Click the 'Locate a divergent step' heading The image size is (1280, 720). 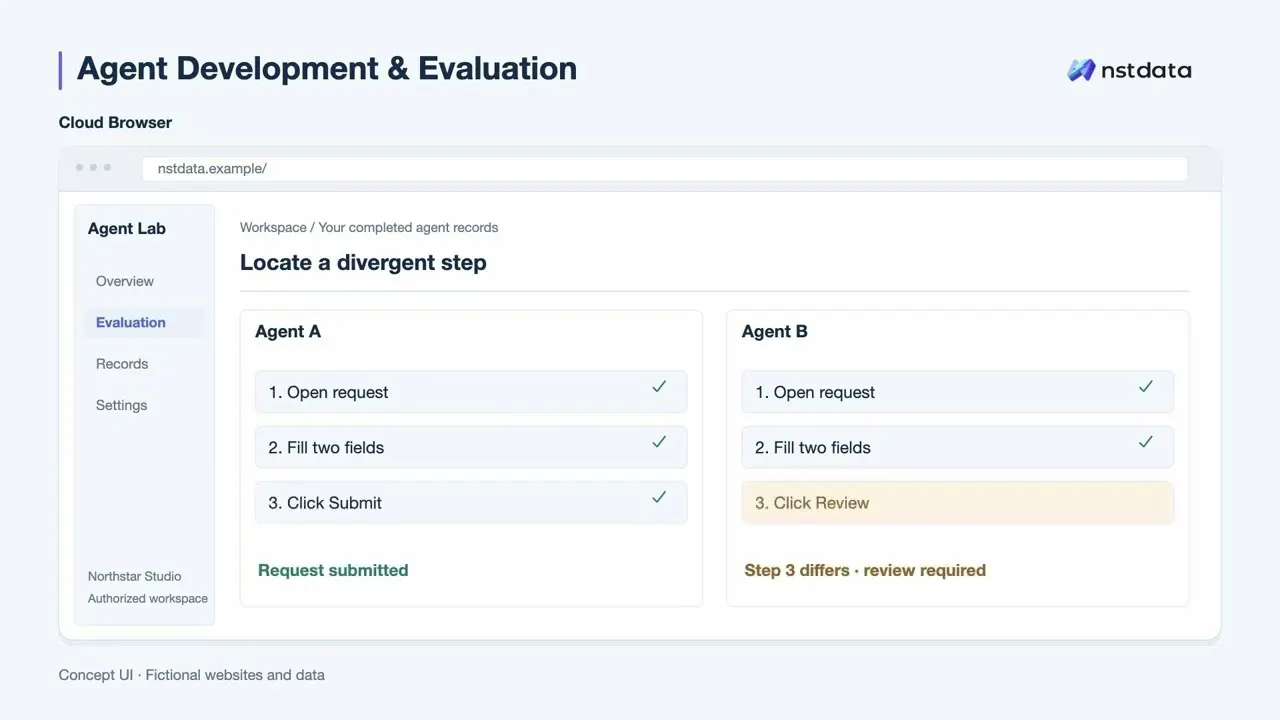click(363, 263)
